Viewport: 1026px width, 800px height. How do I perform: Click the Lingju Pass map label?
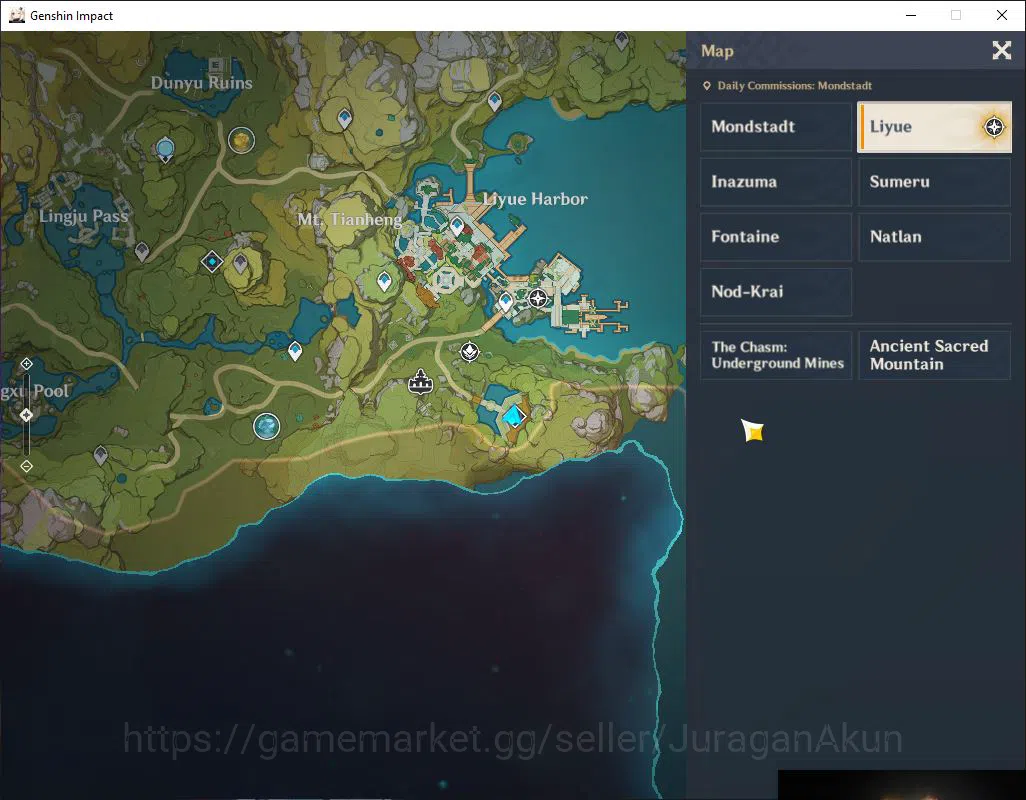[84, 216]
